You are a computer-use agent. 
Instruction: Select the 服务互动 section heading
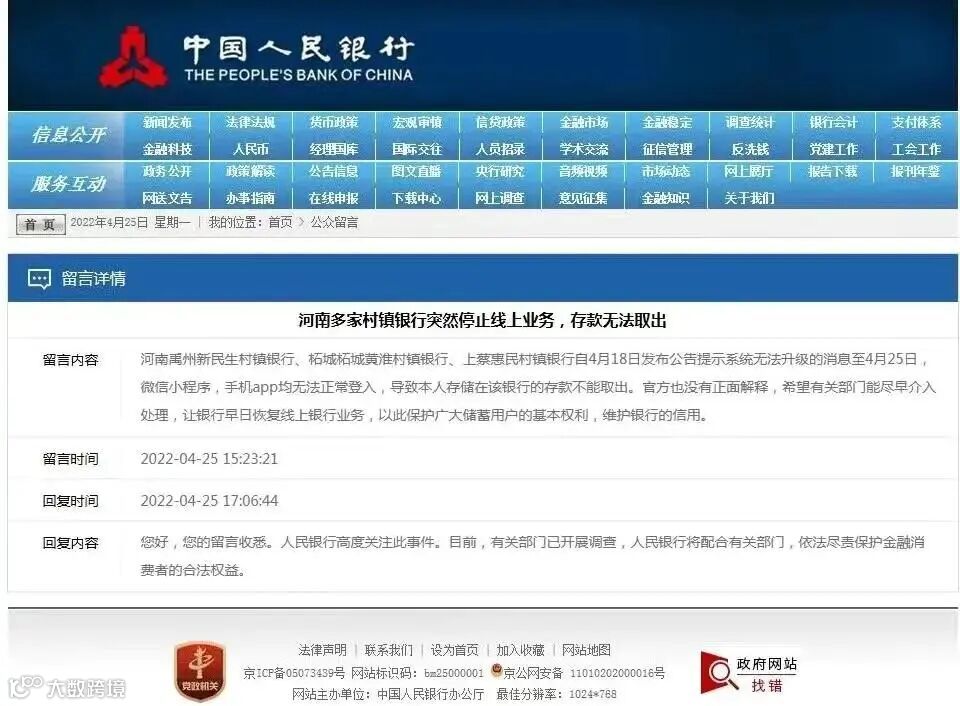point(69,184)
